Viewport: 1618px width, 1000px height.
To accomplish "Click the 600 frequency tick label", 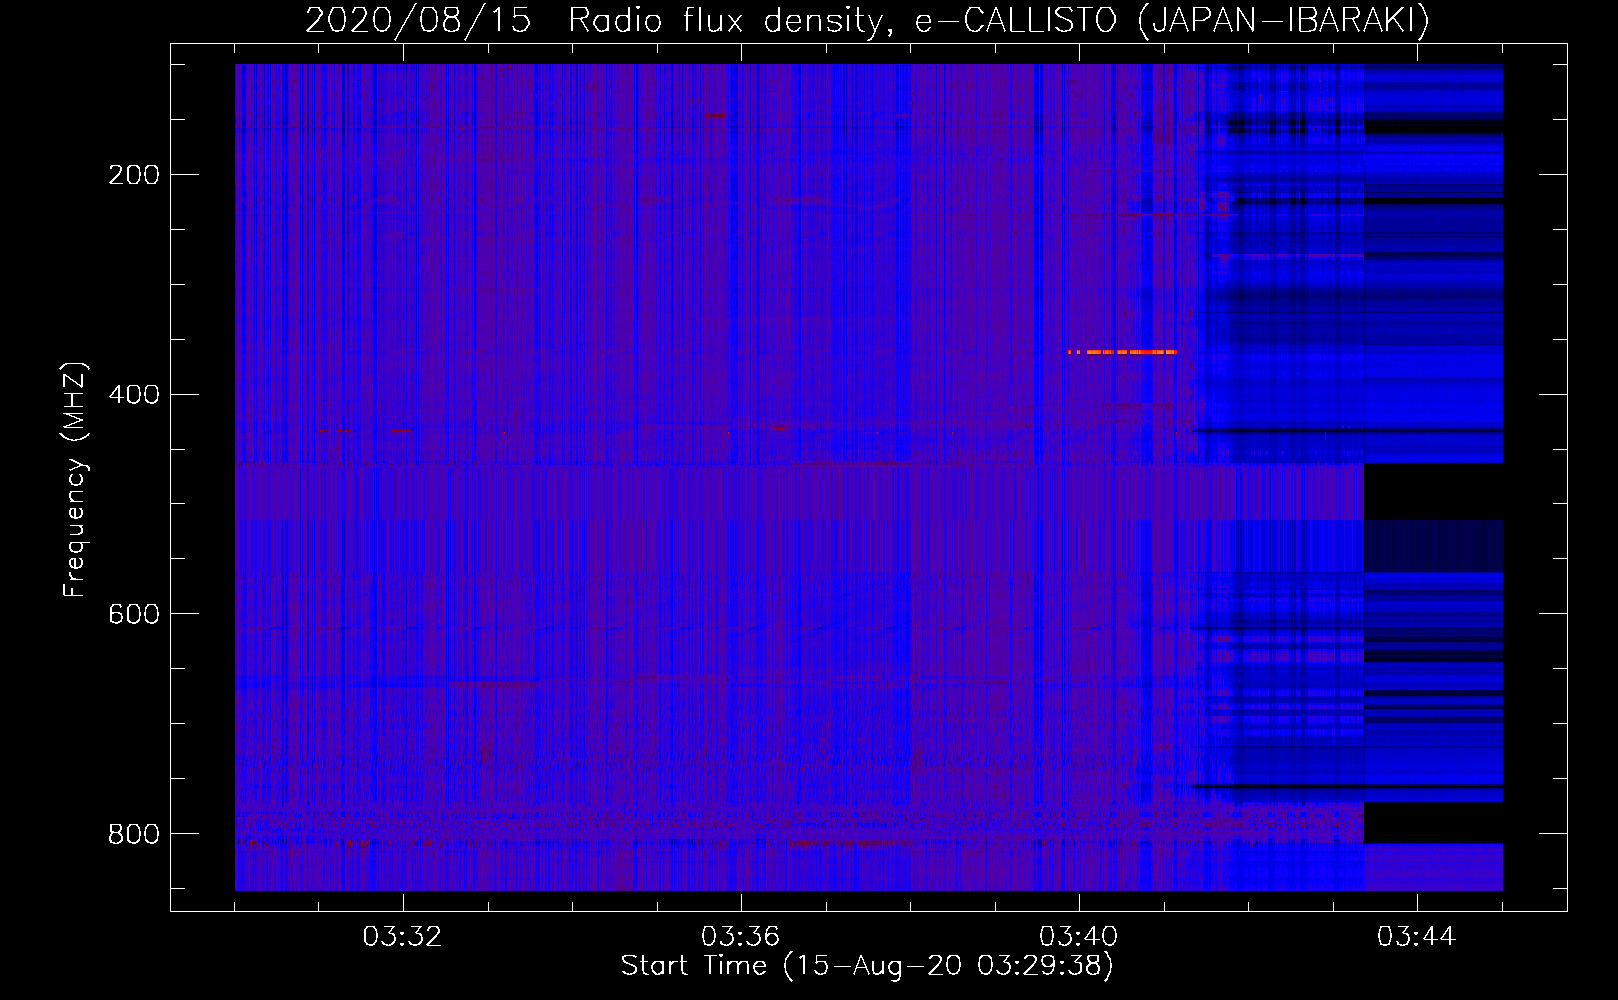I will pyautogui.click(x=134, y=614).
